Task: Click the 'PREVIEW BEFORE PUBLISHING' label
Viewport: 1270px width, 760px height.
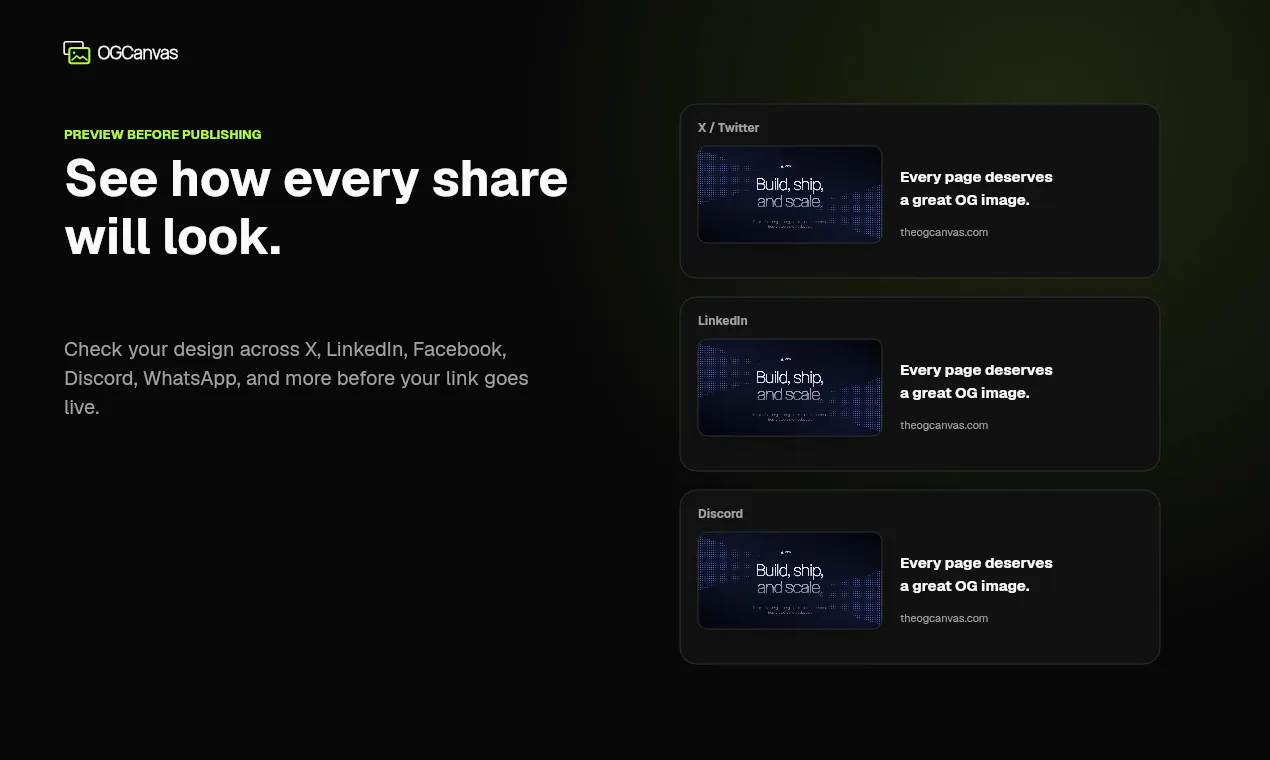Action: coord(163,134)
